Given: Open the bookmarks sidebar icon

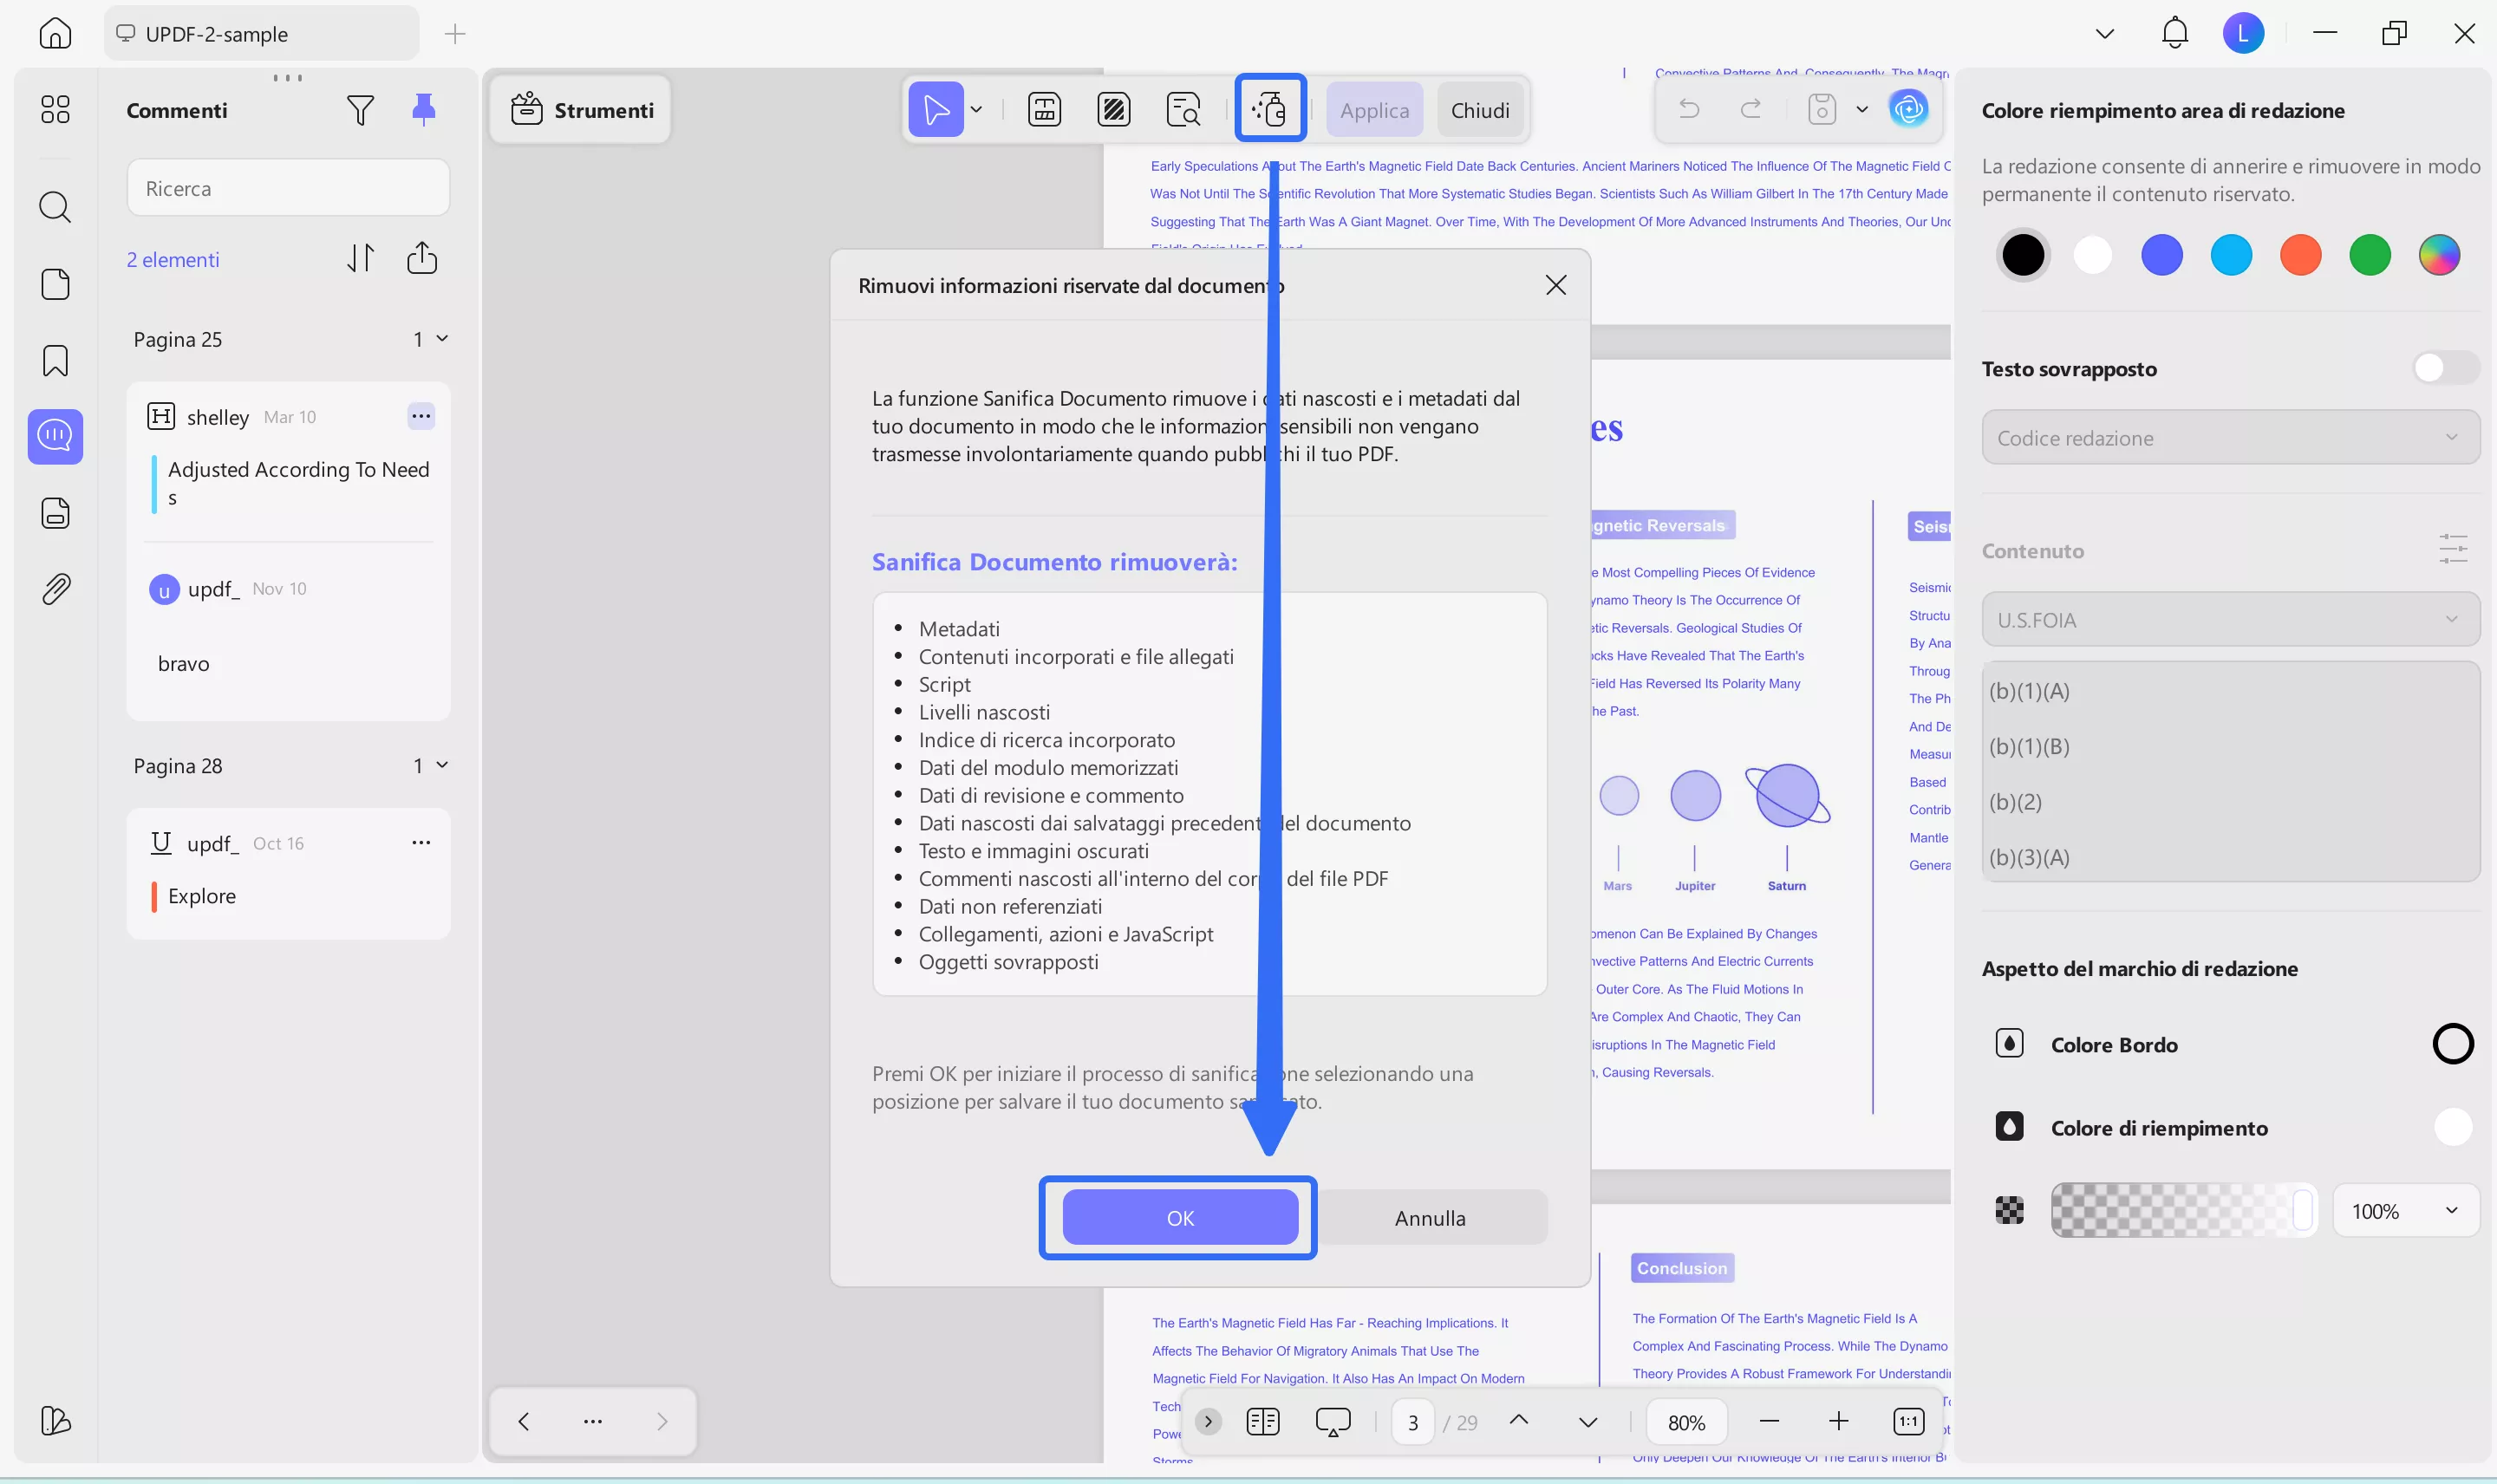Looking at the screenshot, I should (55, 360).
